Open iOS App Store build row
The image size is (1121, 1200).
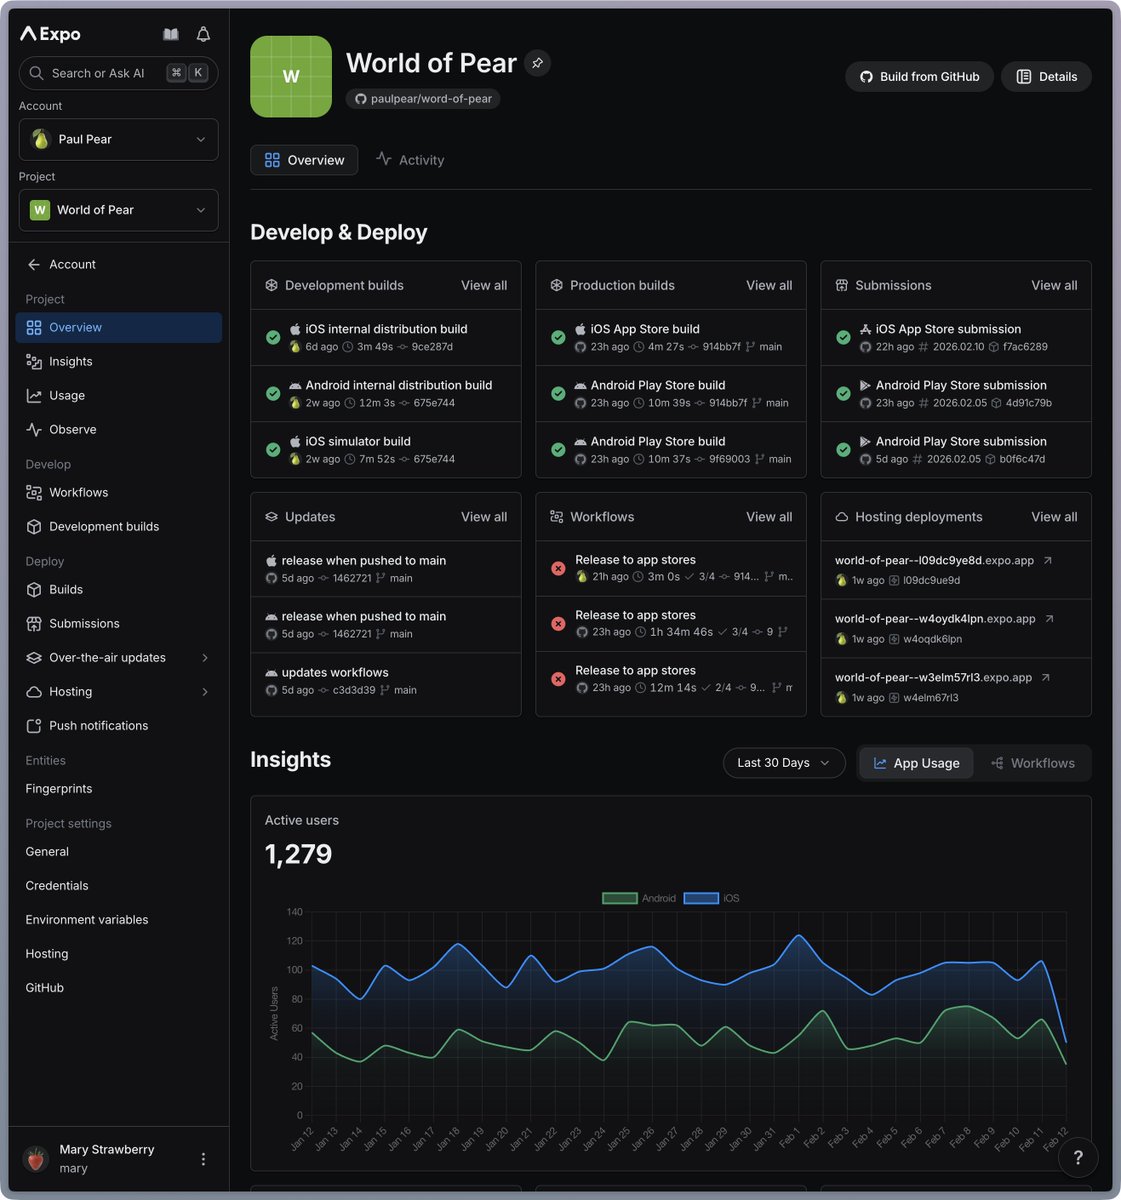coord(671,338)
